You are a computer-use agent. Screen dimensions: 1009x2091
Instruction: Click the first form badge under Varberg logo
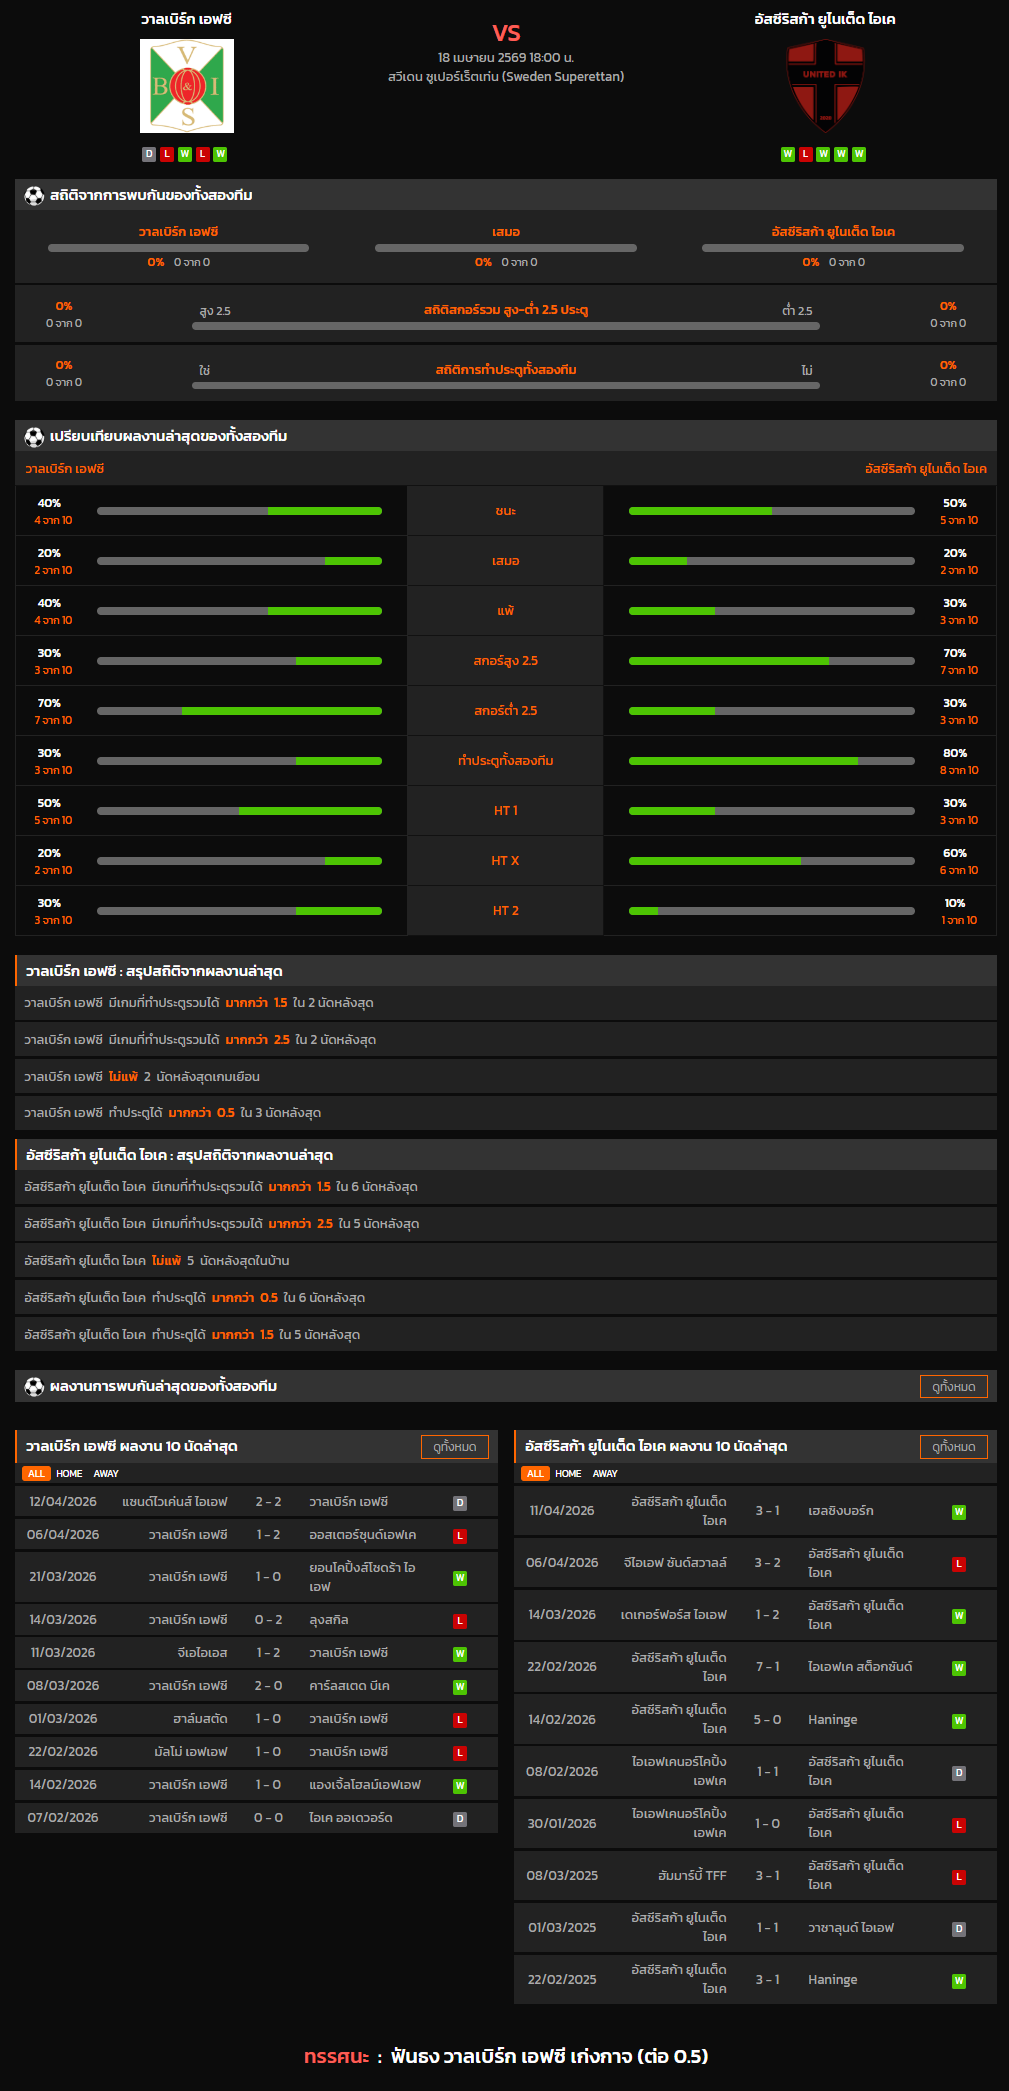(x=149, y=154)
